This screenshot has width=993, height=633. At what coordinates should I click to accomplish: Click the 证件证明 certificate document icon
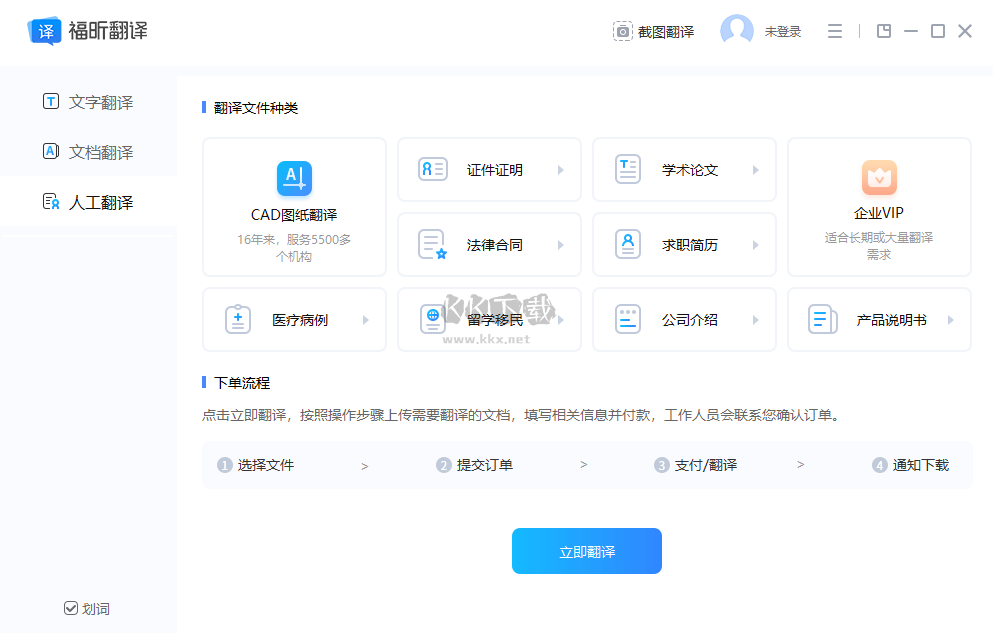click(x=432, y=169)
